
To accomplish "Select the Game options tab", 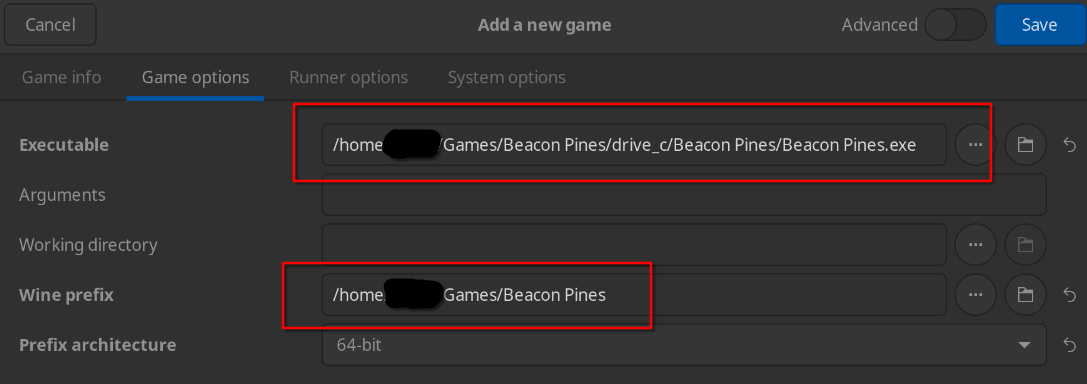I will coord(195,77).
